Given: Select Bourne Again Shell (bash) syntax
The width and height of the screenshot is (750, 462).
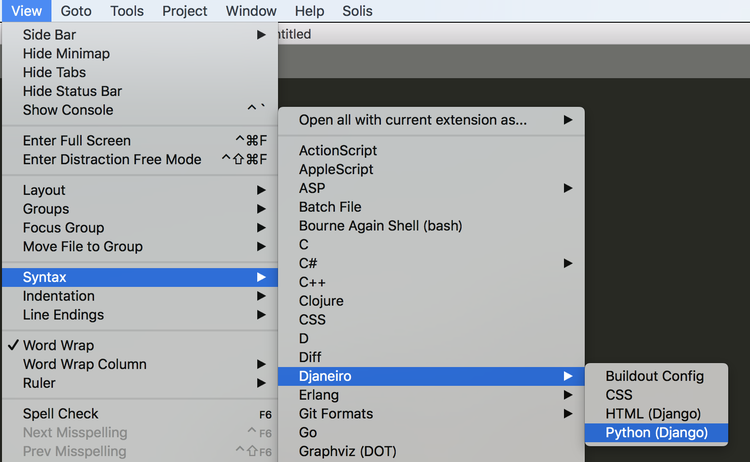Looking at the screenshot, I should coord(431,226).
